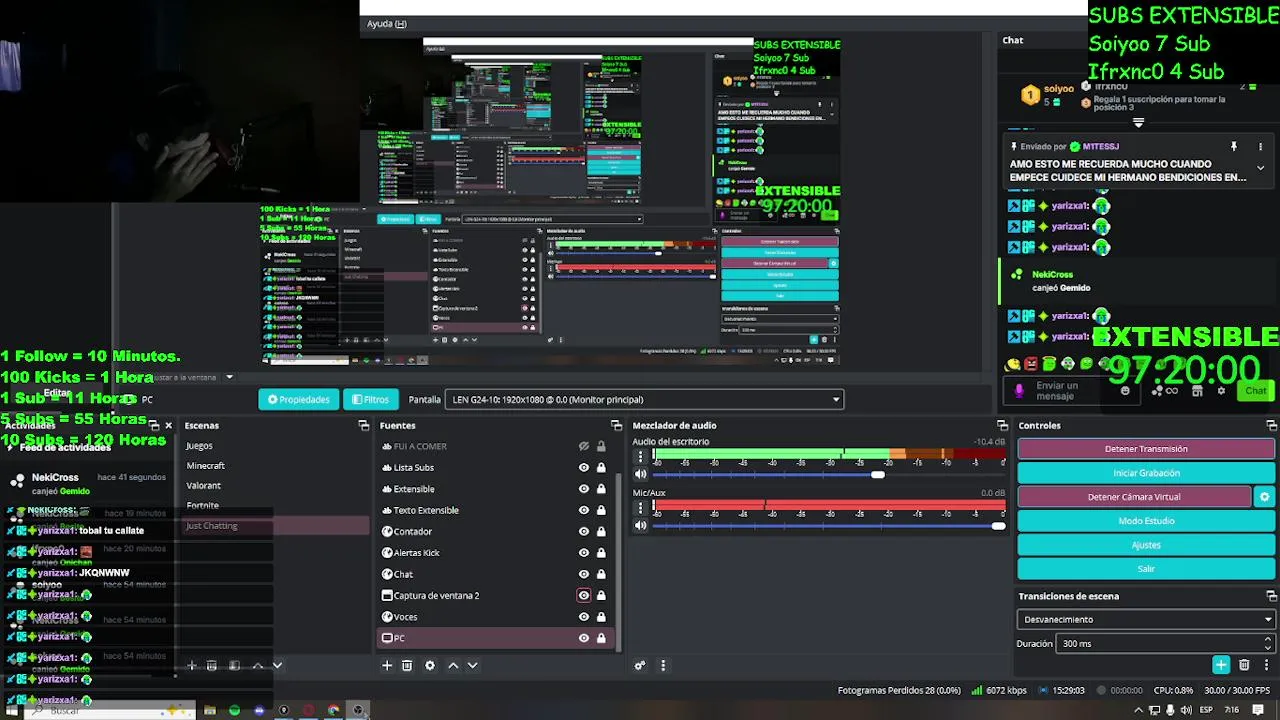Open source properties gear in Fuentes toolbar
The height and width of the screenshot is (720, 1280).
[x=430, y=665]
